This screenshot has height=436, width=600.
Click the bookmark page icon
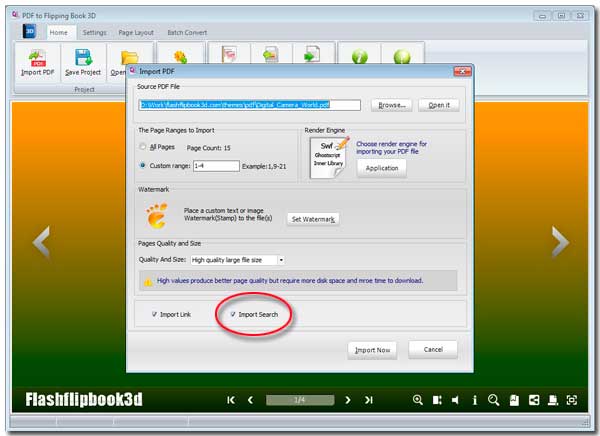click(514, 400)
